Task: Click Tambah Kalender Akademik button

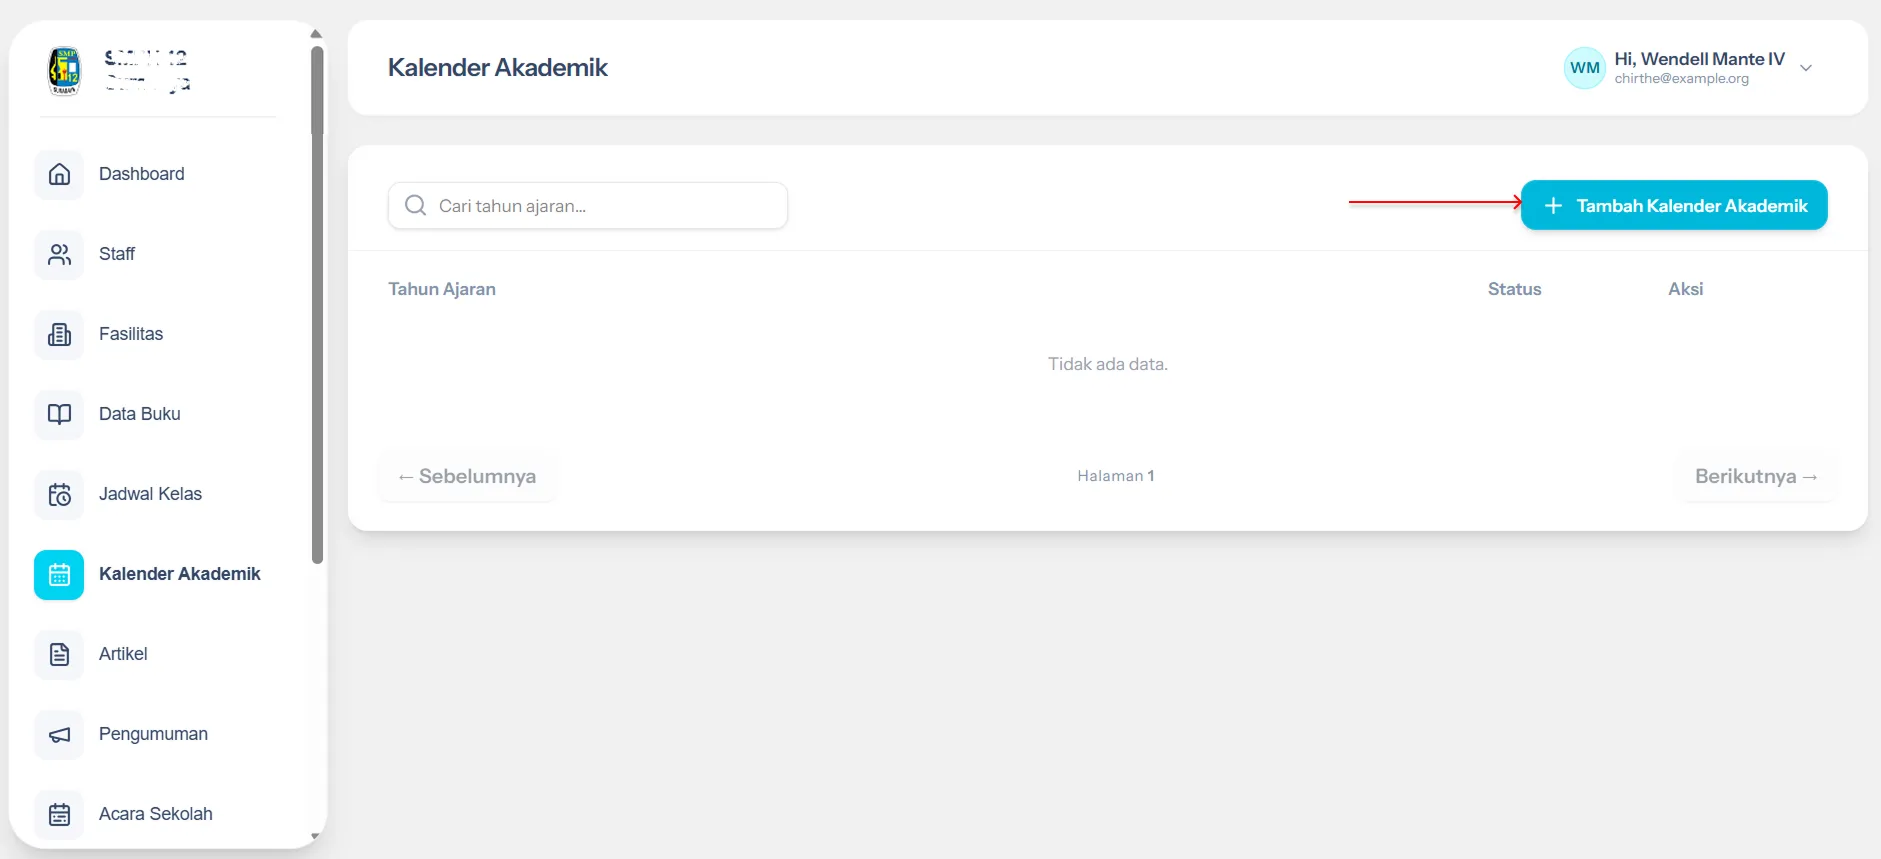Action: pyautogui.click(x=1674, y=205)
